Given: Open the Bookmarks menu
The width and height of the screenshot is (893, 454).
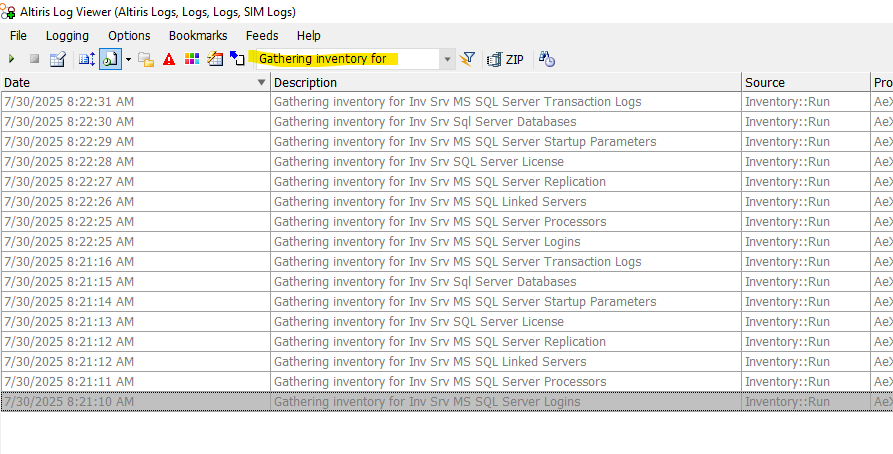Looking at the screenshot, I should 198,35.
